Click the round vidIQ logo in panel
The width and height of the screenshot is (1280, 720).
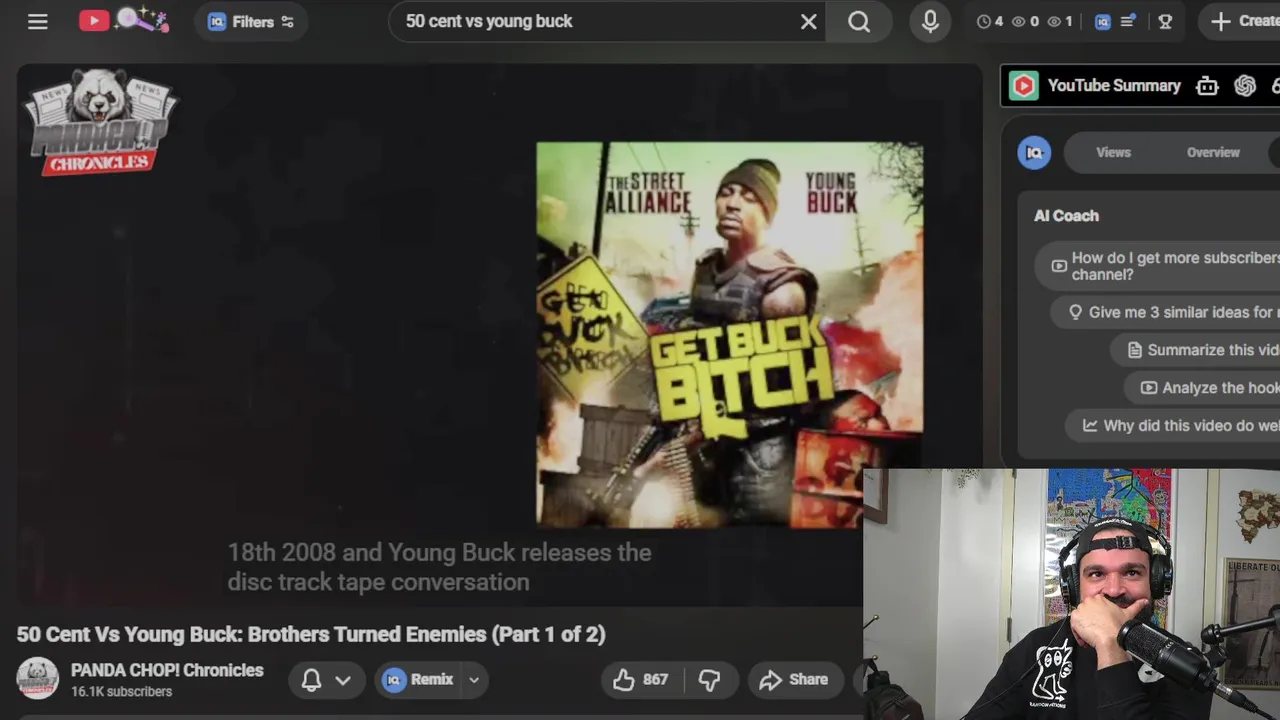point(1034,152)
